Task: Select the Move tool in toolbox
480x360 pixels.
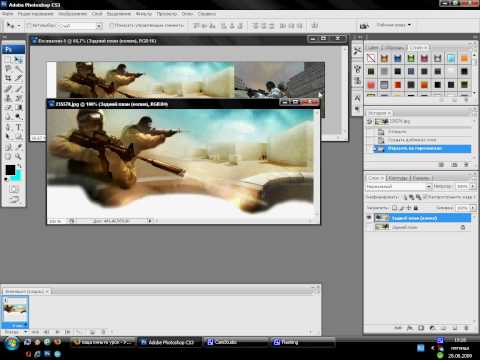Action: [19, 60]
